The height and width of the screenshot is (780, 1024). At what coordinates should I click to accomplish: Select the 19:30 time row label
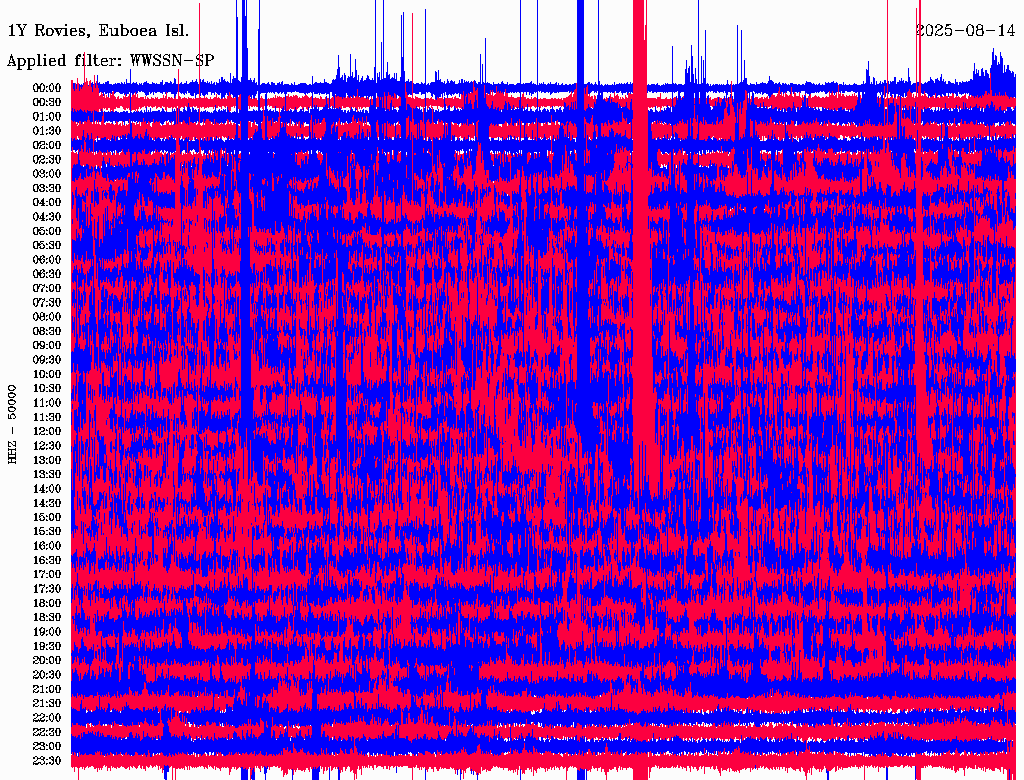47,647
